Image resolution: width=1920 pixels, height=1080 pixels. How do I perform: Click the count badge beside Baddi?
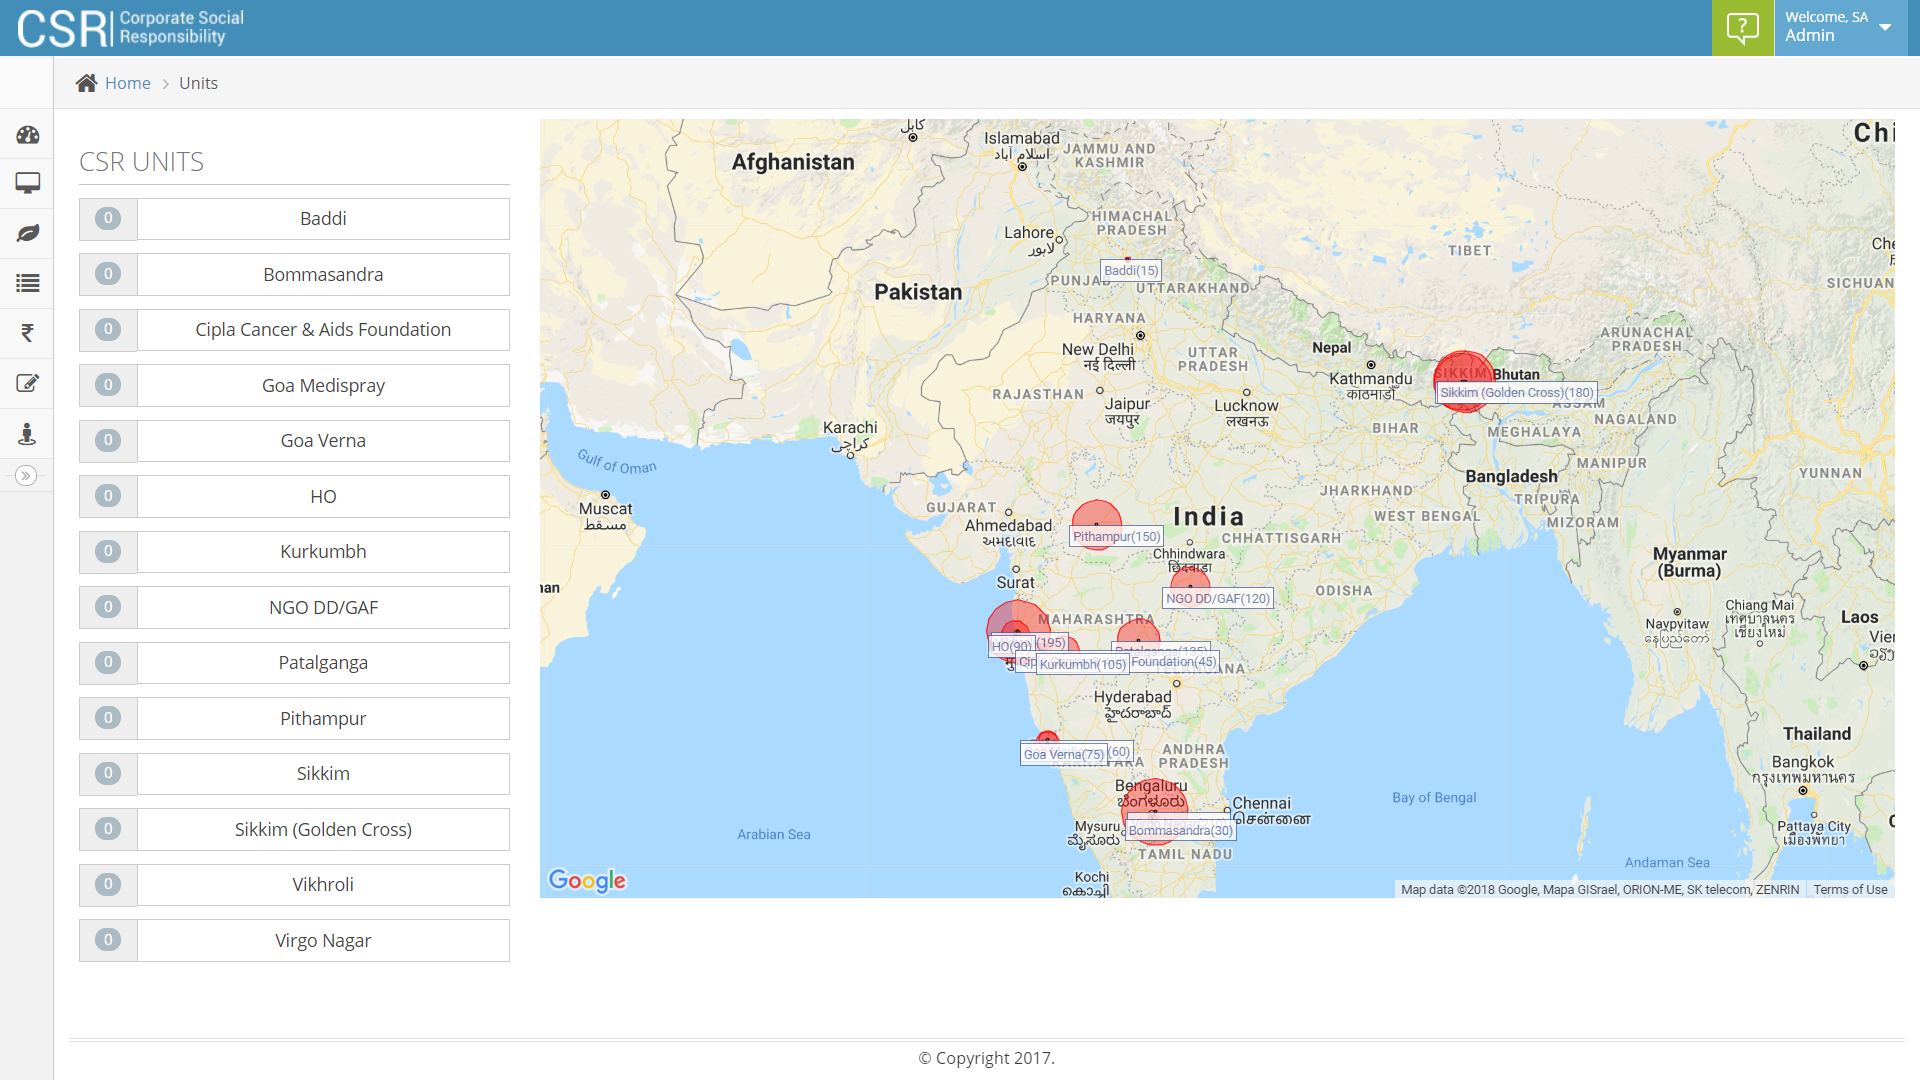[x=108, y=218]
